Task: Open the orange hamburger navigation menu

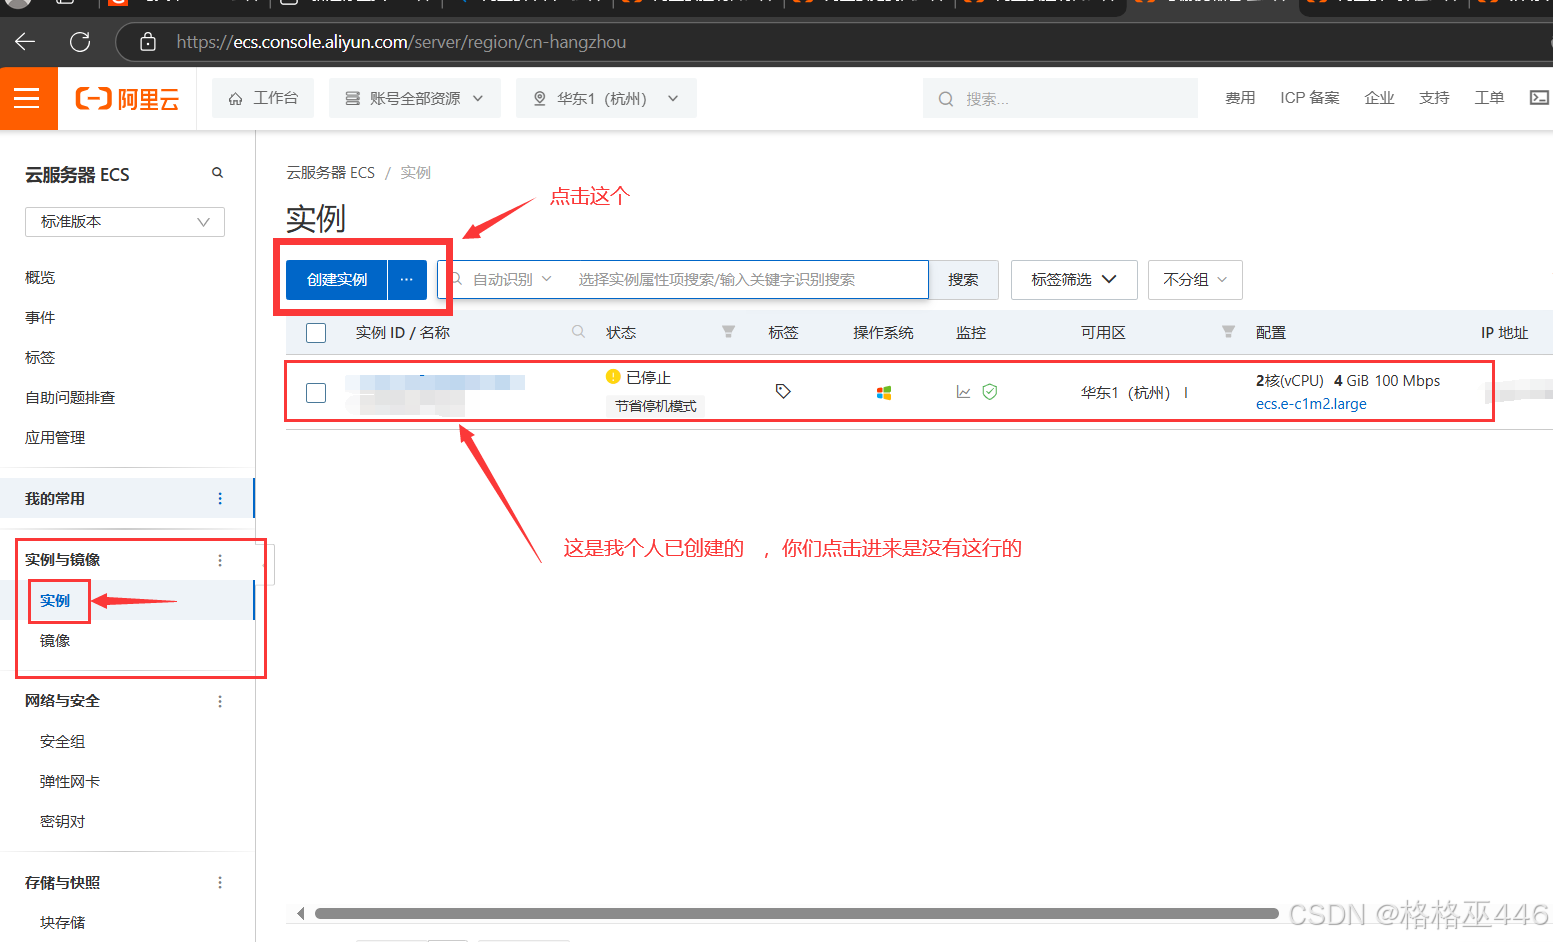Action: coord(28,98)
